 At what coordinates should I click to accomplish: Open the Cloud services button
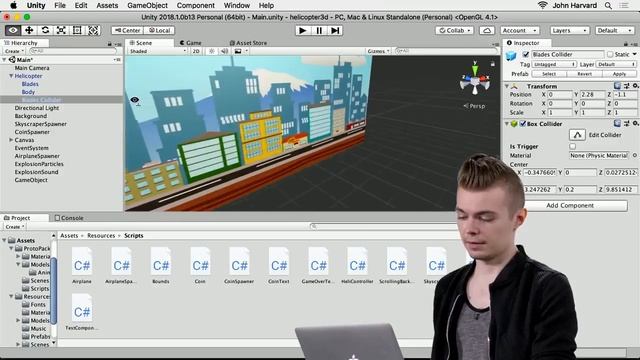coord(487,30)
